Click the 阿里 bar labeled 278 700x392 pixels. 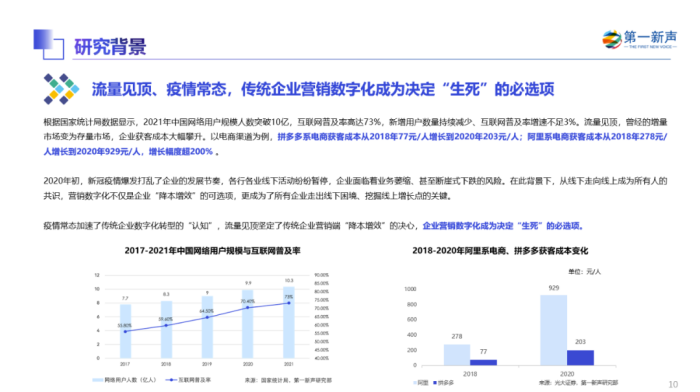point(457,355)
